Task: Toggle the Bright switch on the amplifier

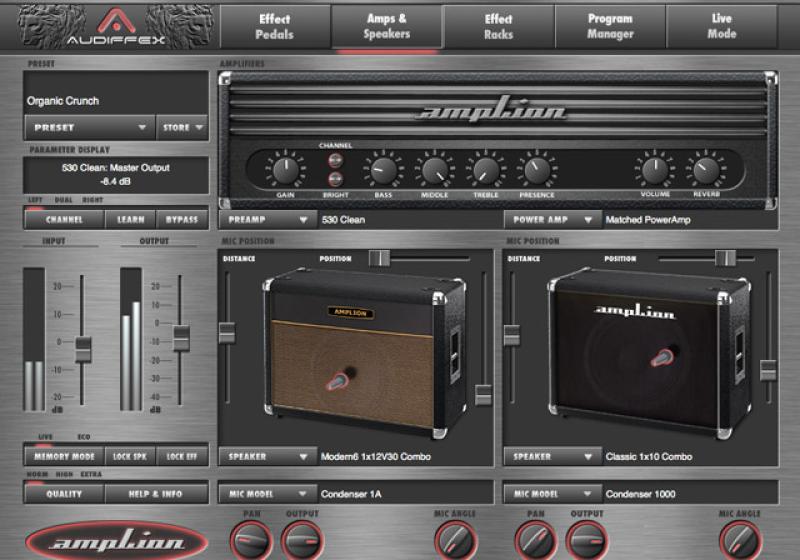Action: tap(335, 179)
